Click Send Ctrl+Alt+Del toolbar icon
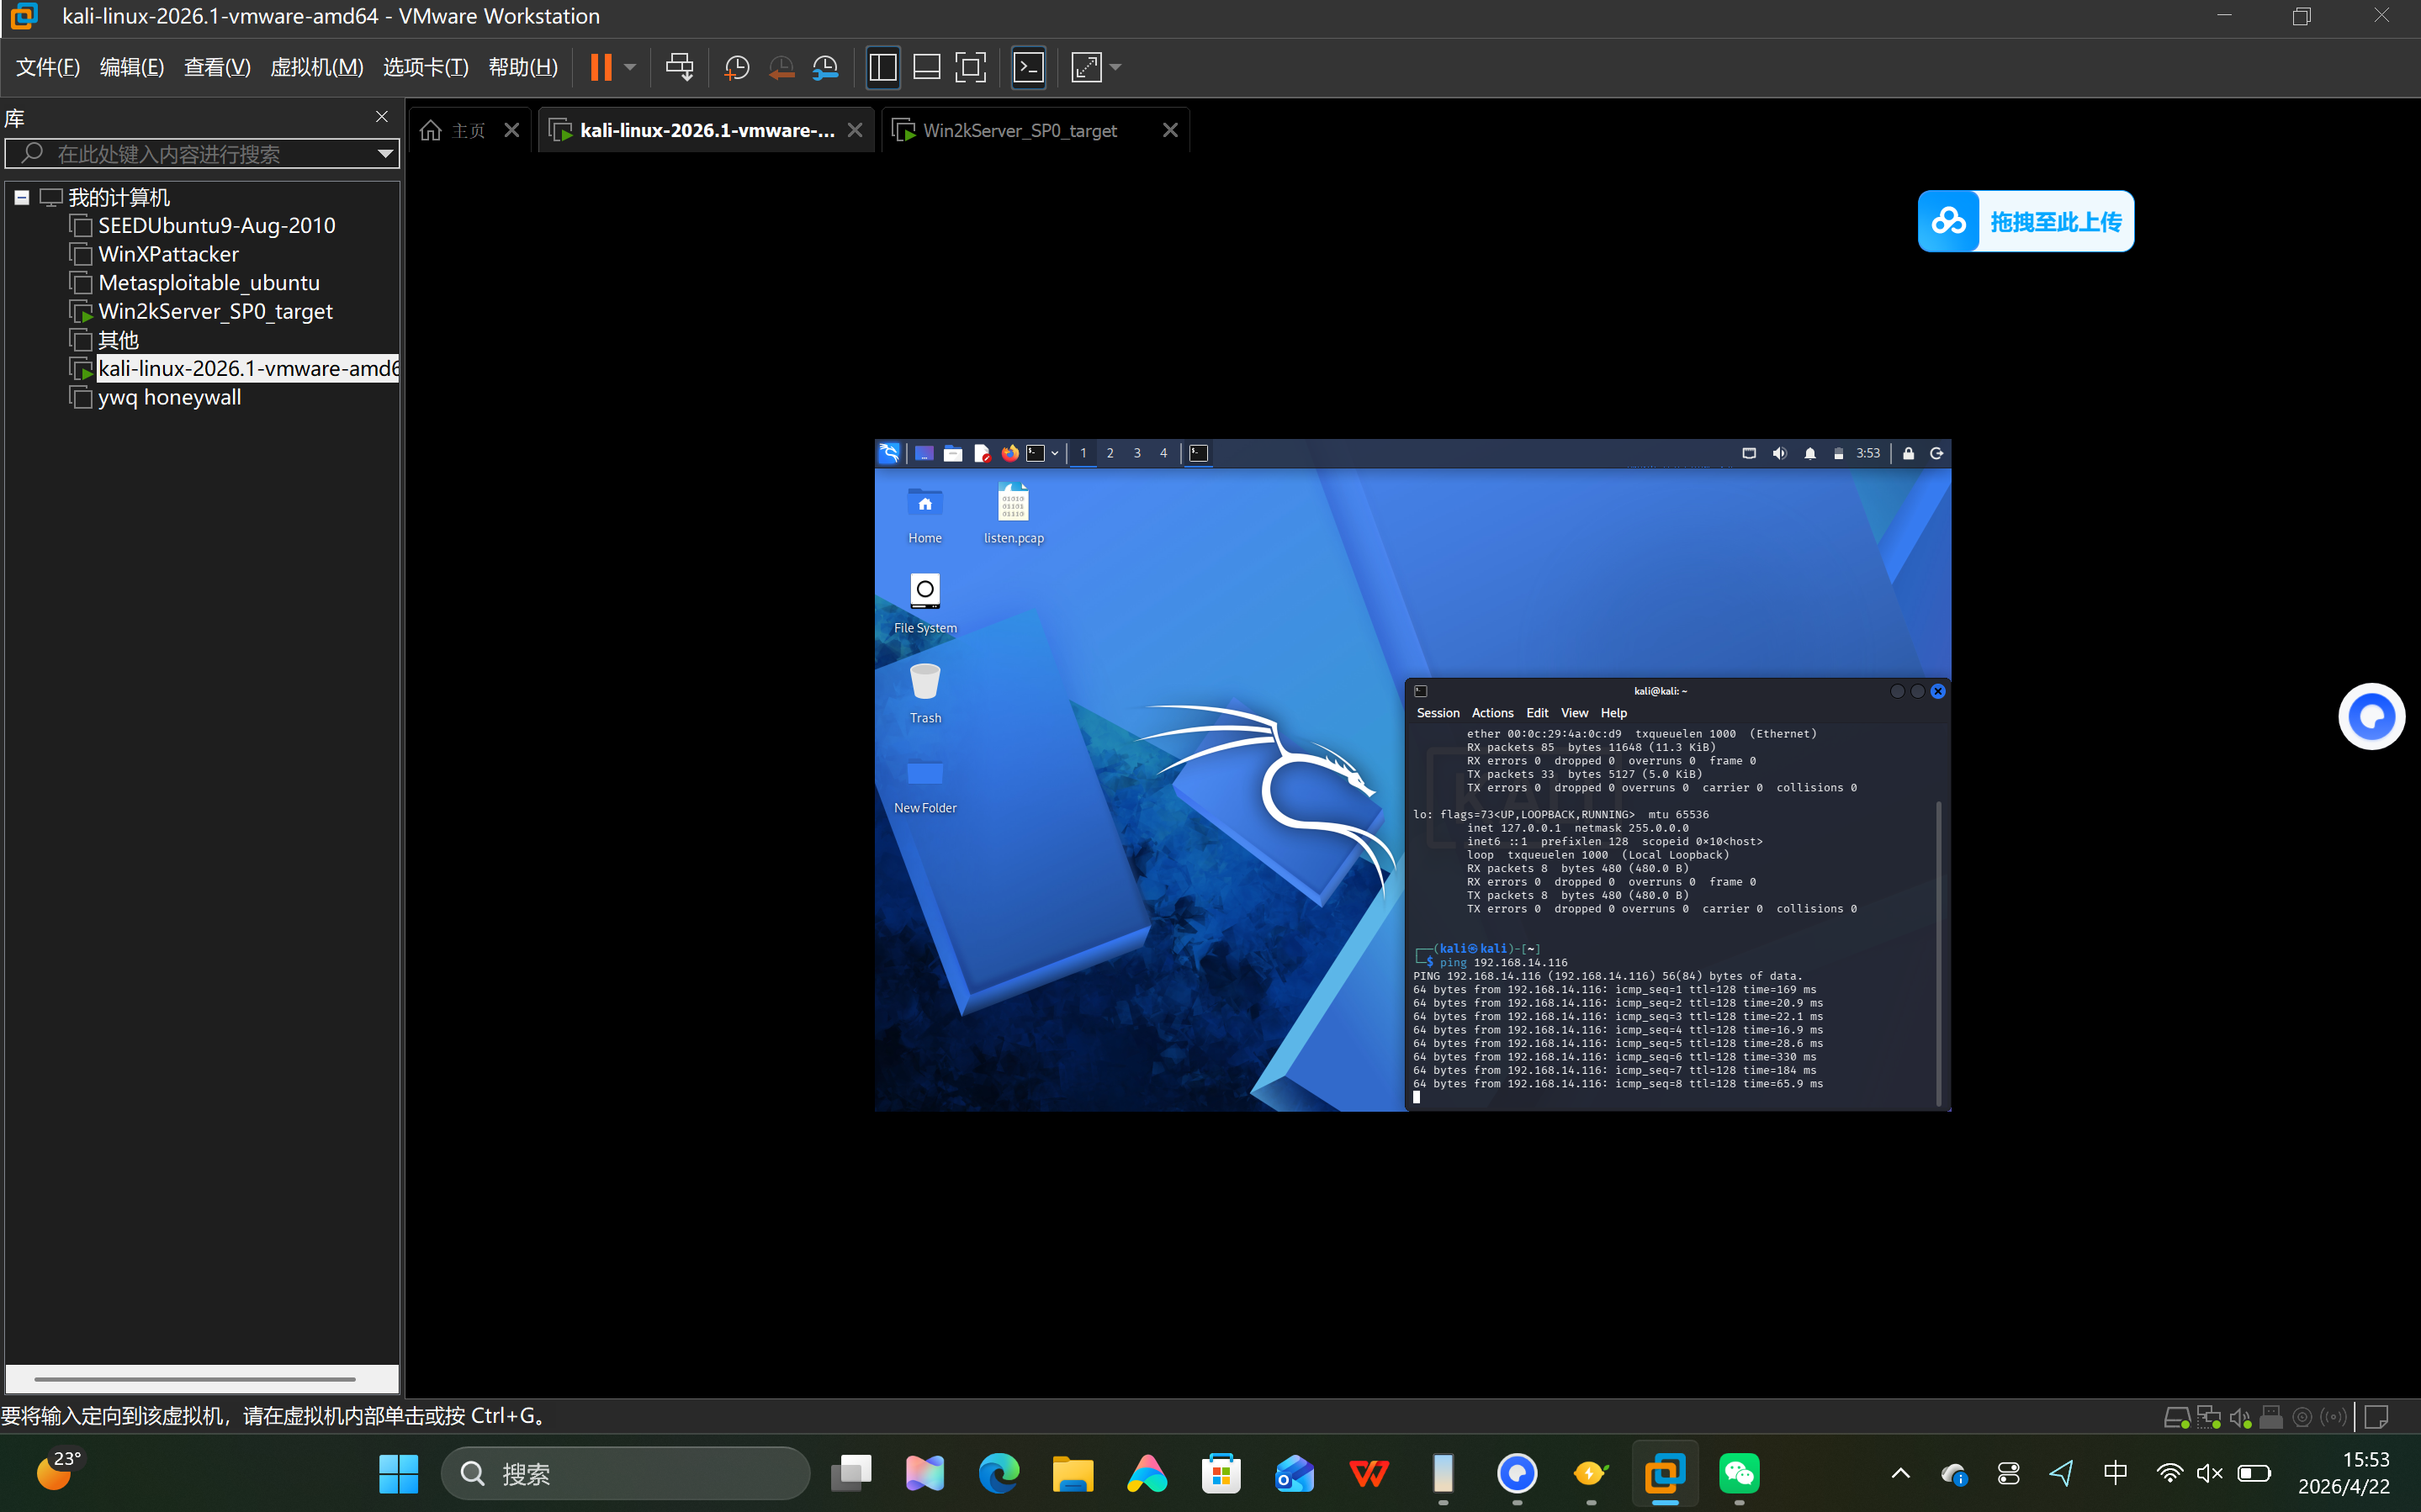The width and height of the screenshot is (2421, 1512). pyautogui.click(x=679, y=67)
